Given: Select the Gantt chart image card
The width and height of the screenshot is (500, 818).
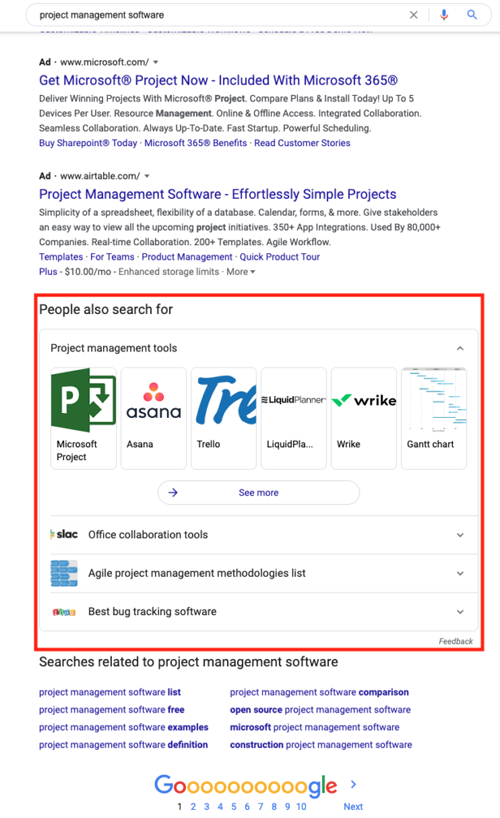Looking at the screenshot, I should (x=434, y=418).
